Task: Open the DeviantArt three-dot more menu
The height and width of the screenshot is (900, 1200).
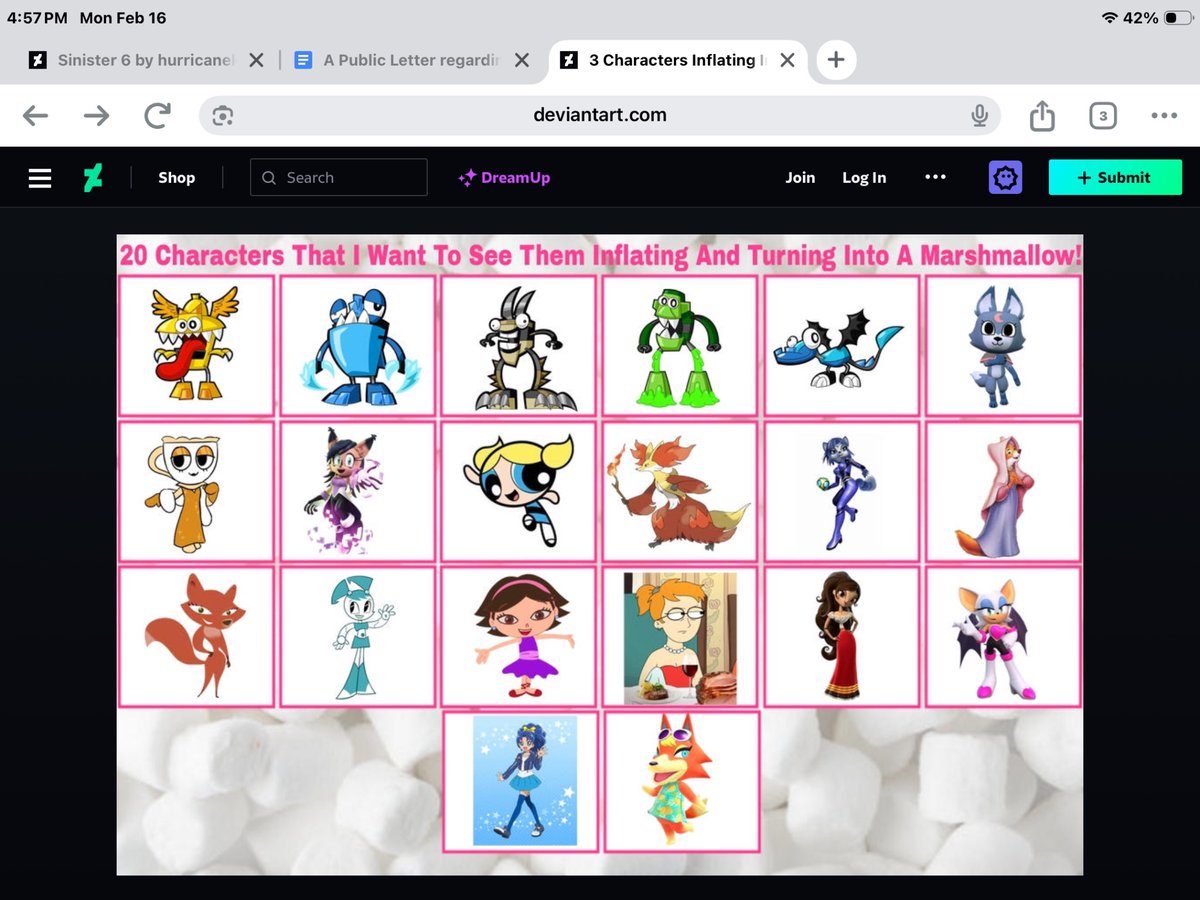Action: pos(935,177)
